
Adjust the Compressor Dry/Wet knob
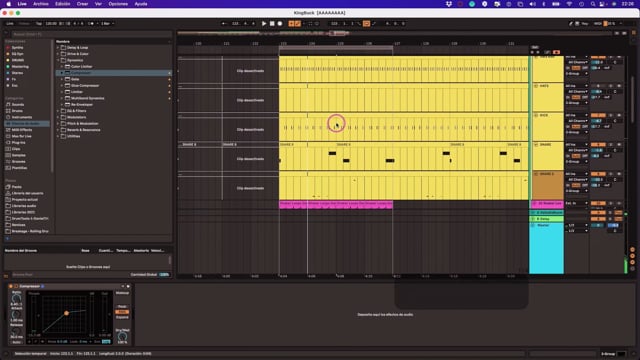pyautogui.click(x=122, y=336)
